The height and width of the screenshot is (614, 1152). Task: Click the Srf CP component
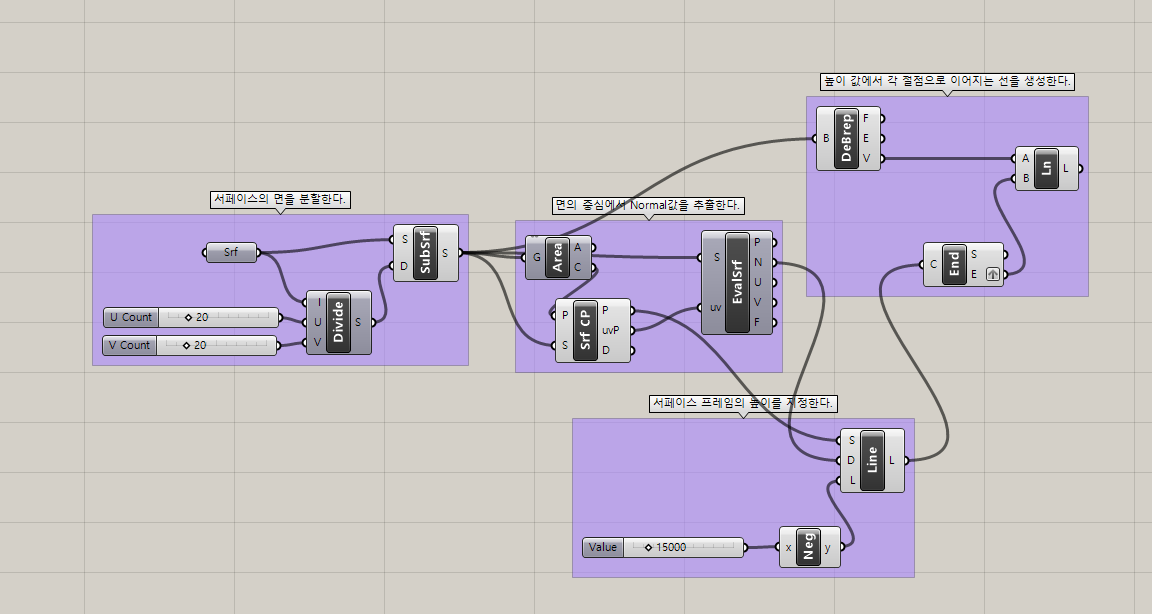point(586,330)
